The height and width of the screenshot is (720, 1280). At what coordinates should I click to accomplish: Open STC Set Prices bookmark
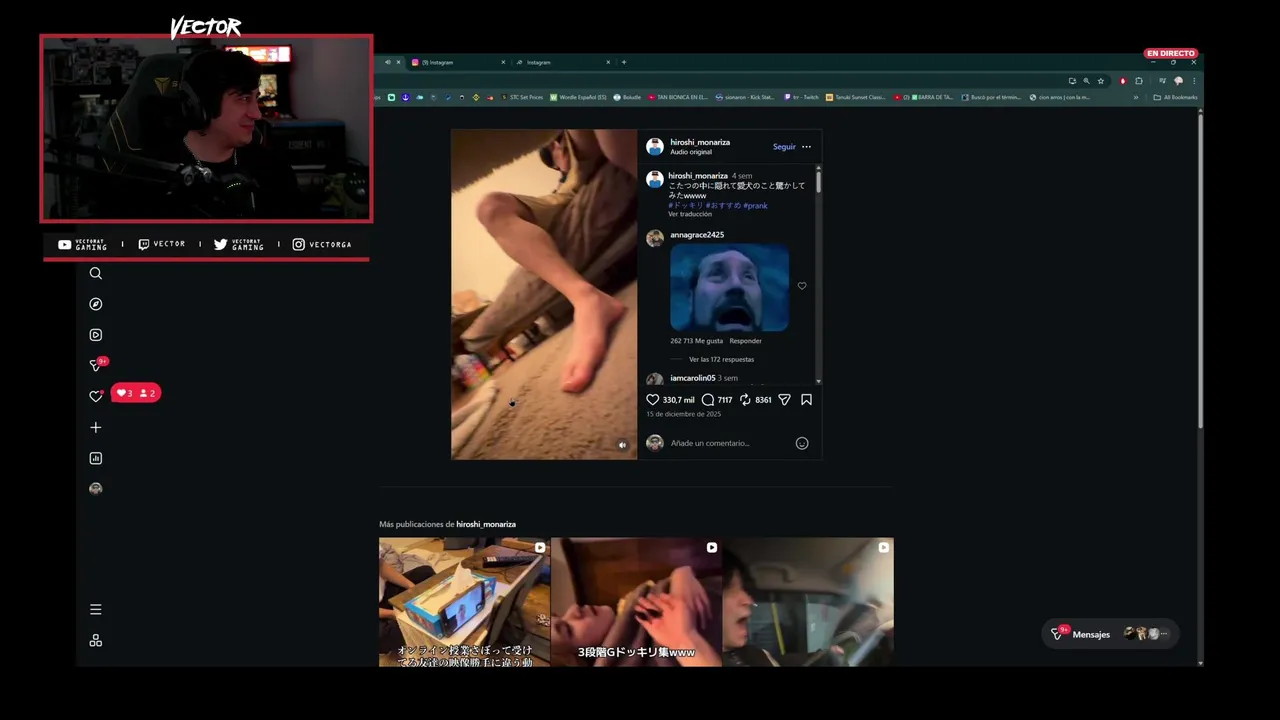pos(523,97)
